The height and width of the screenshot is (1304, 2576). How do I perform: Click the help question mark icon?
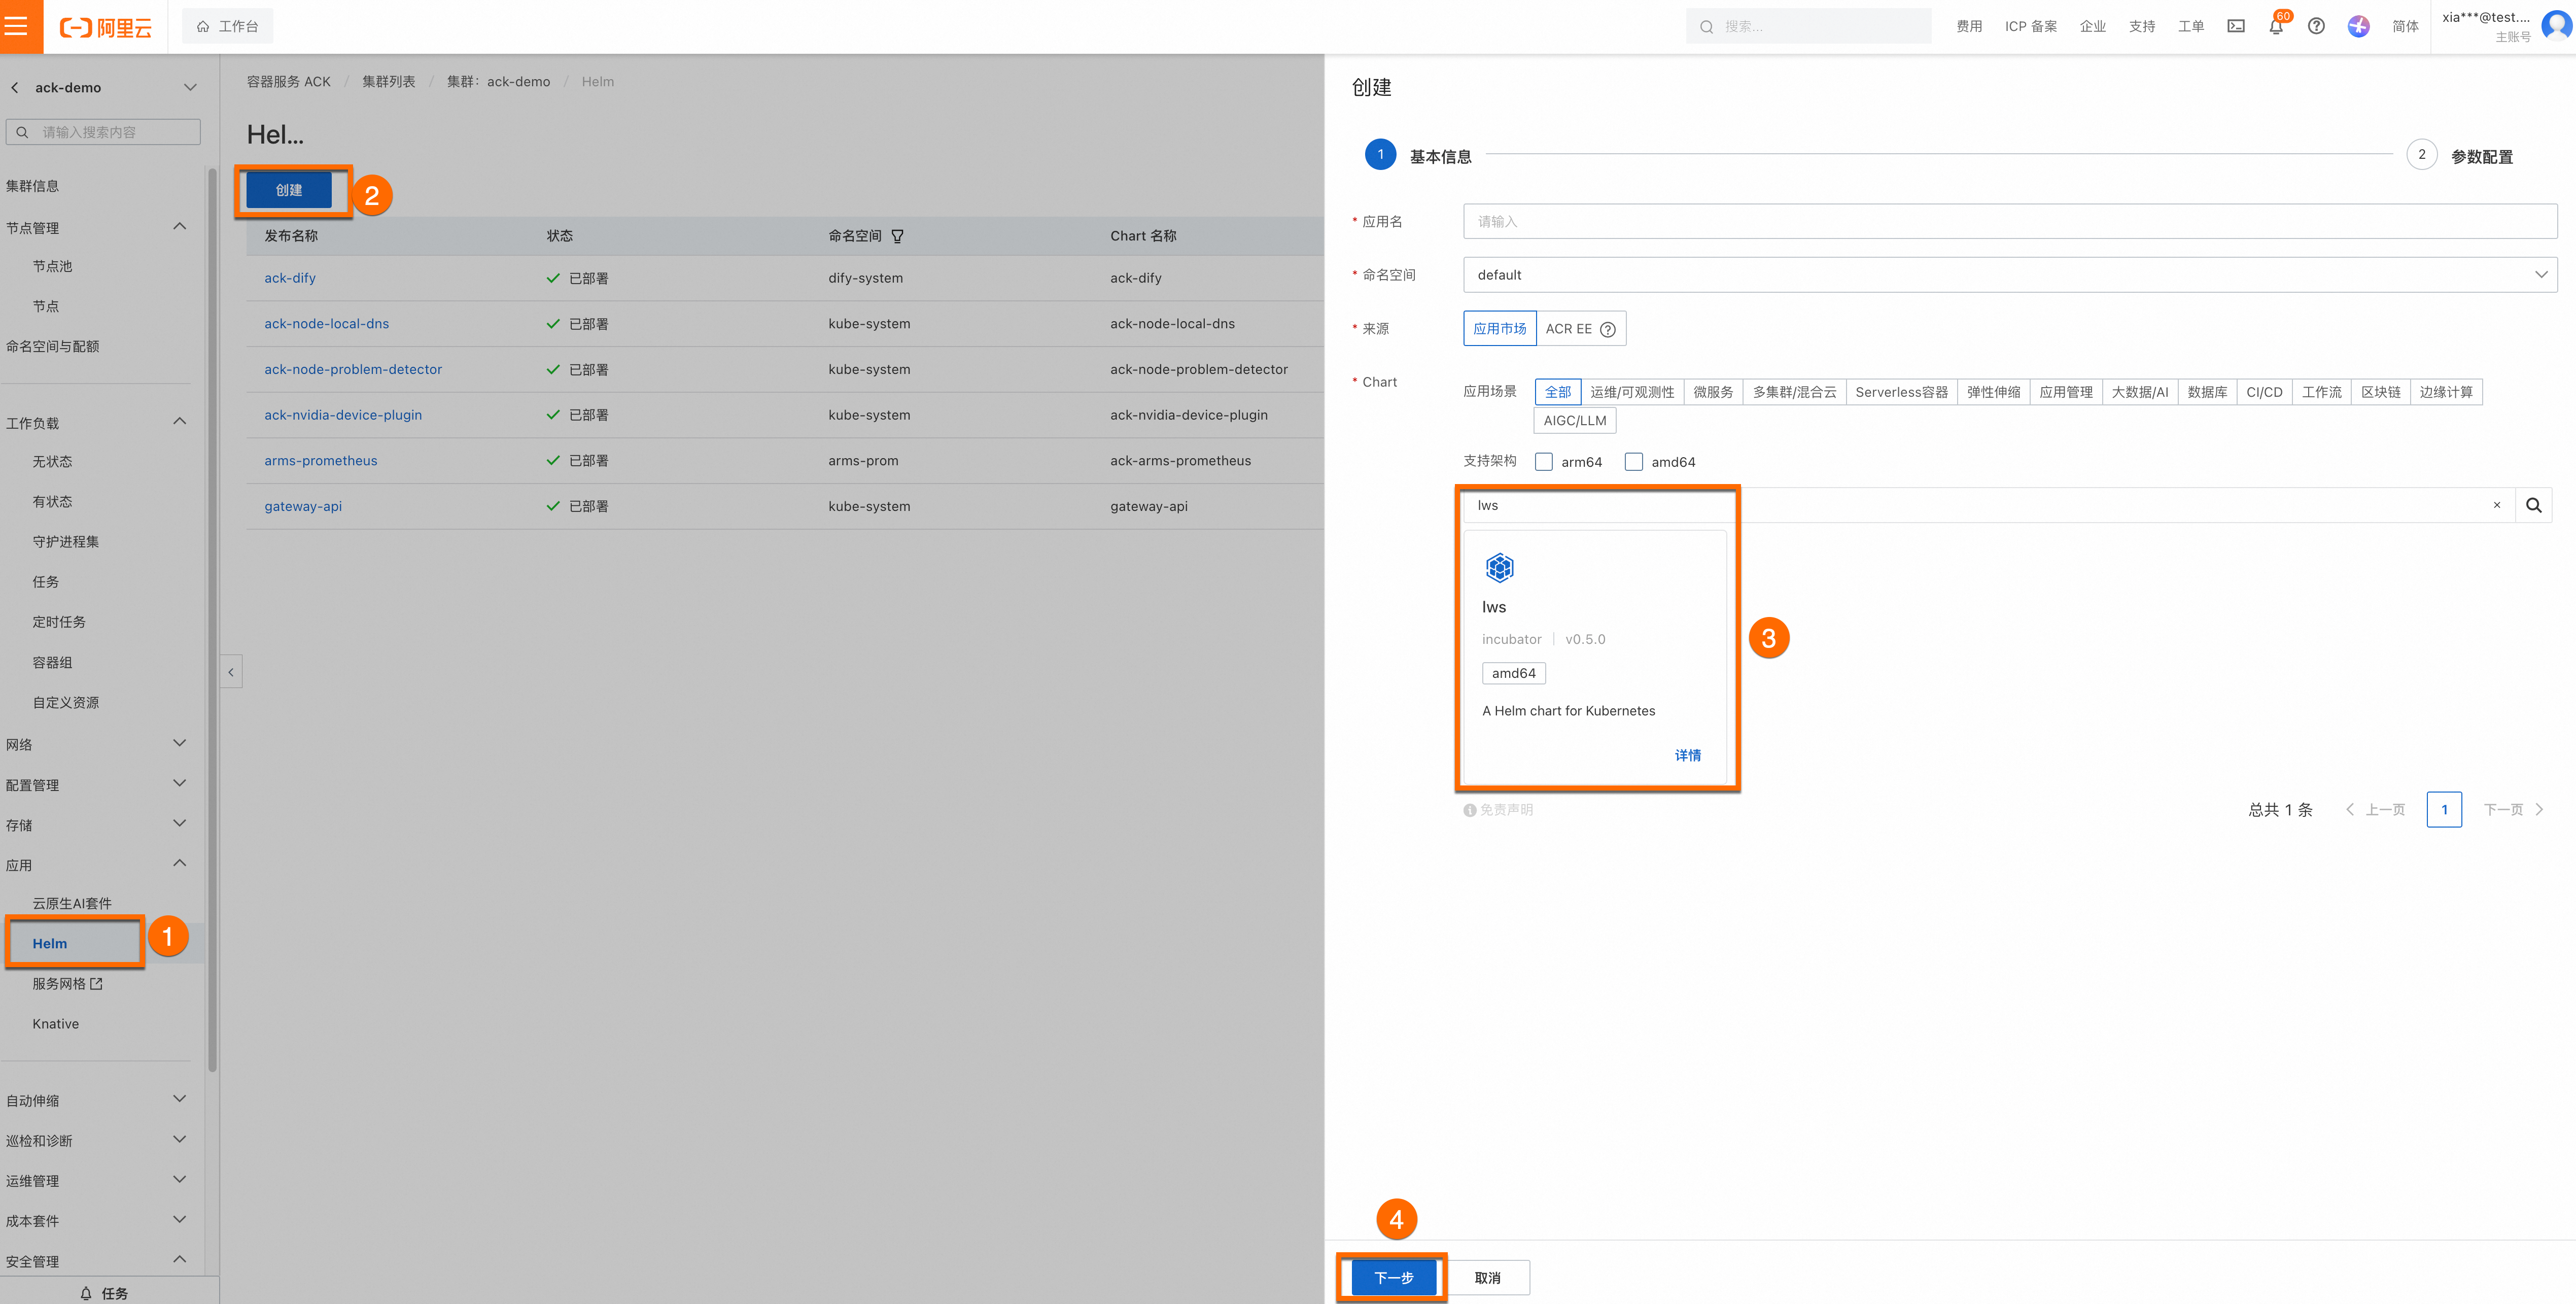click(x=2315, y=27)
